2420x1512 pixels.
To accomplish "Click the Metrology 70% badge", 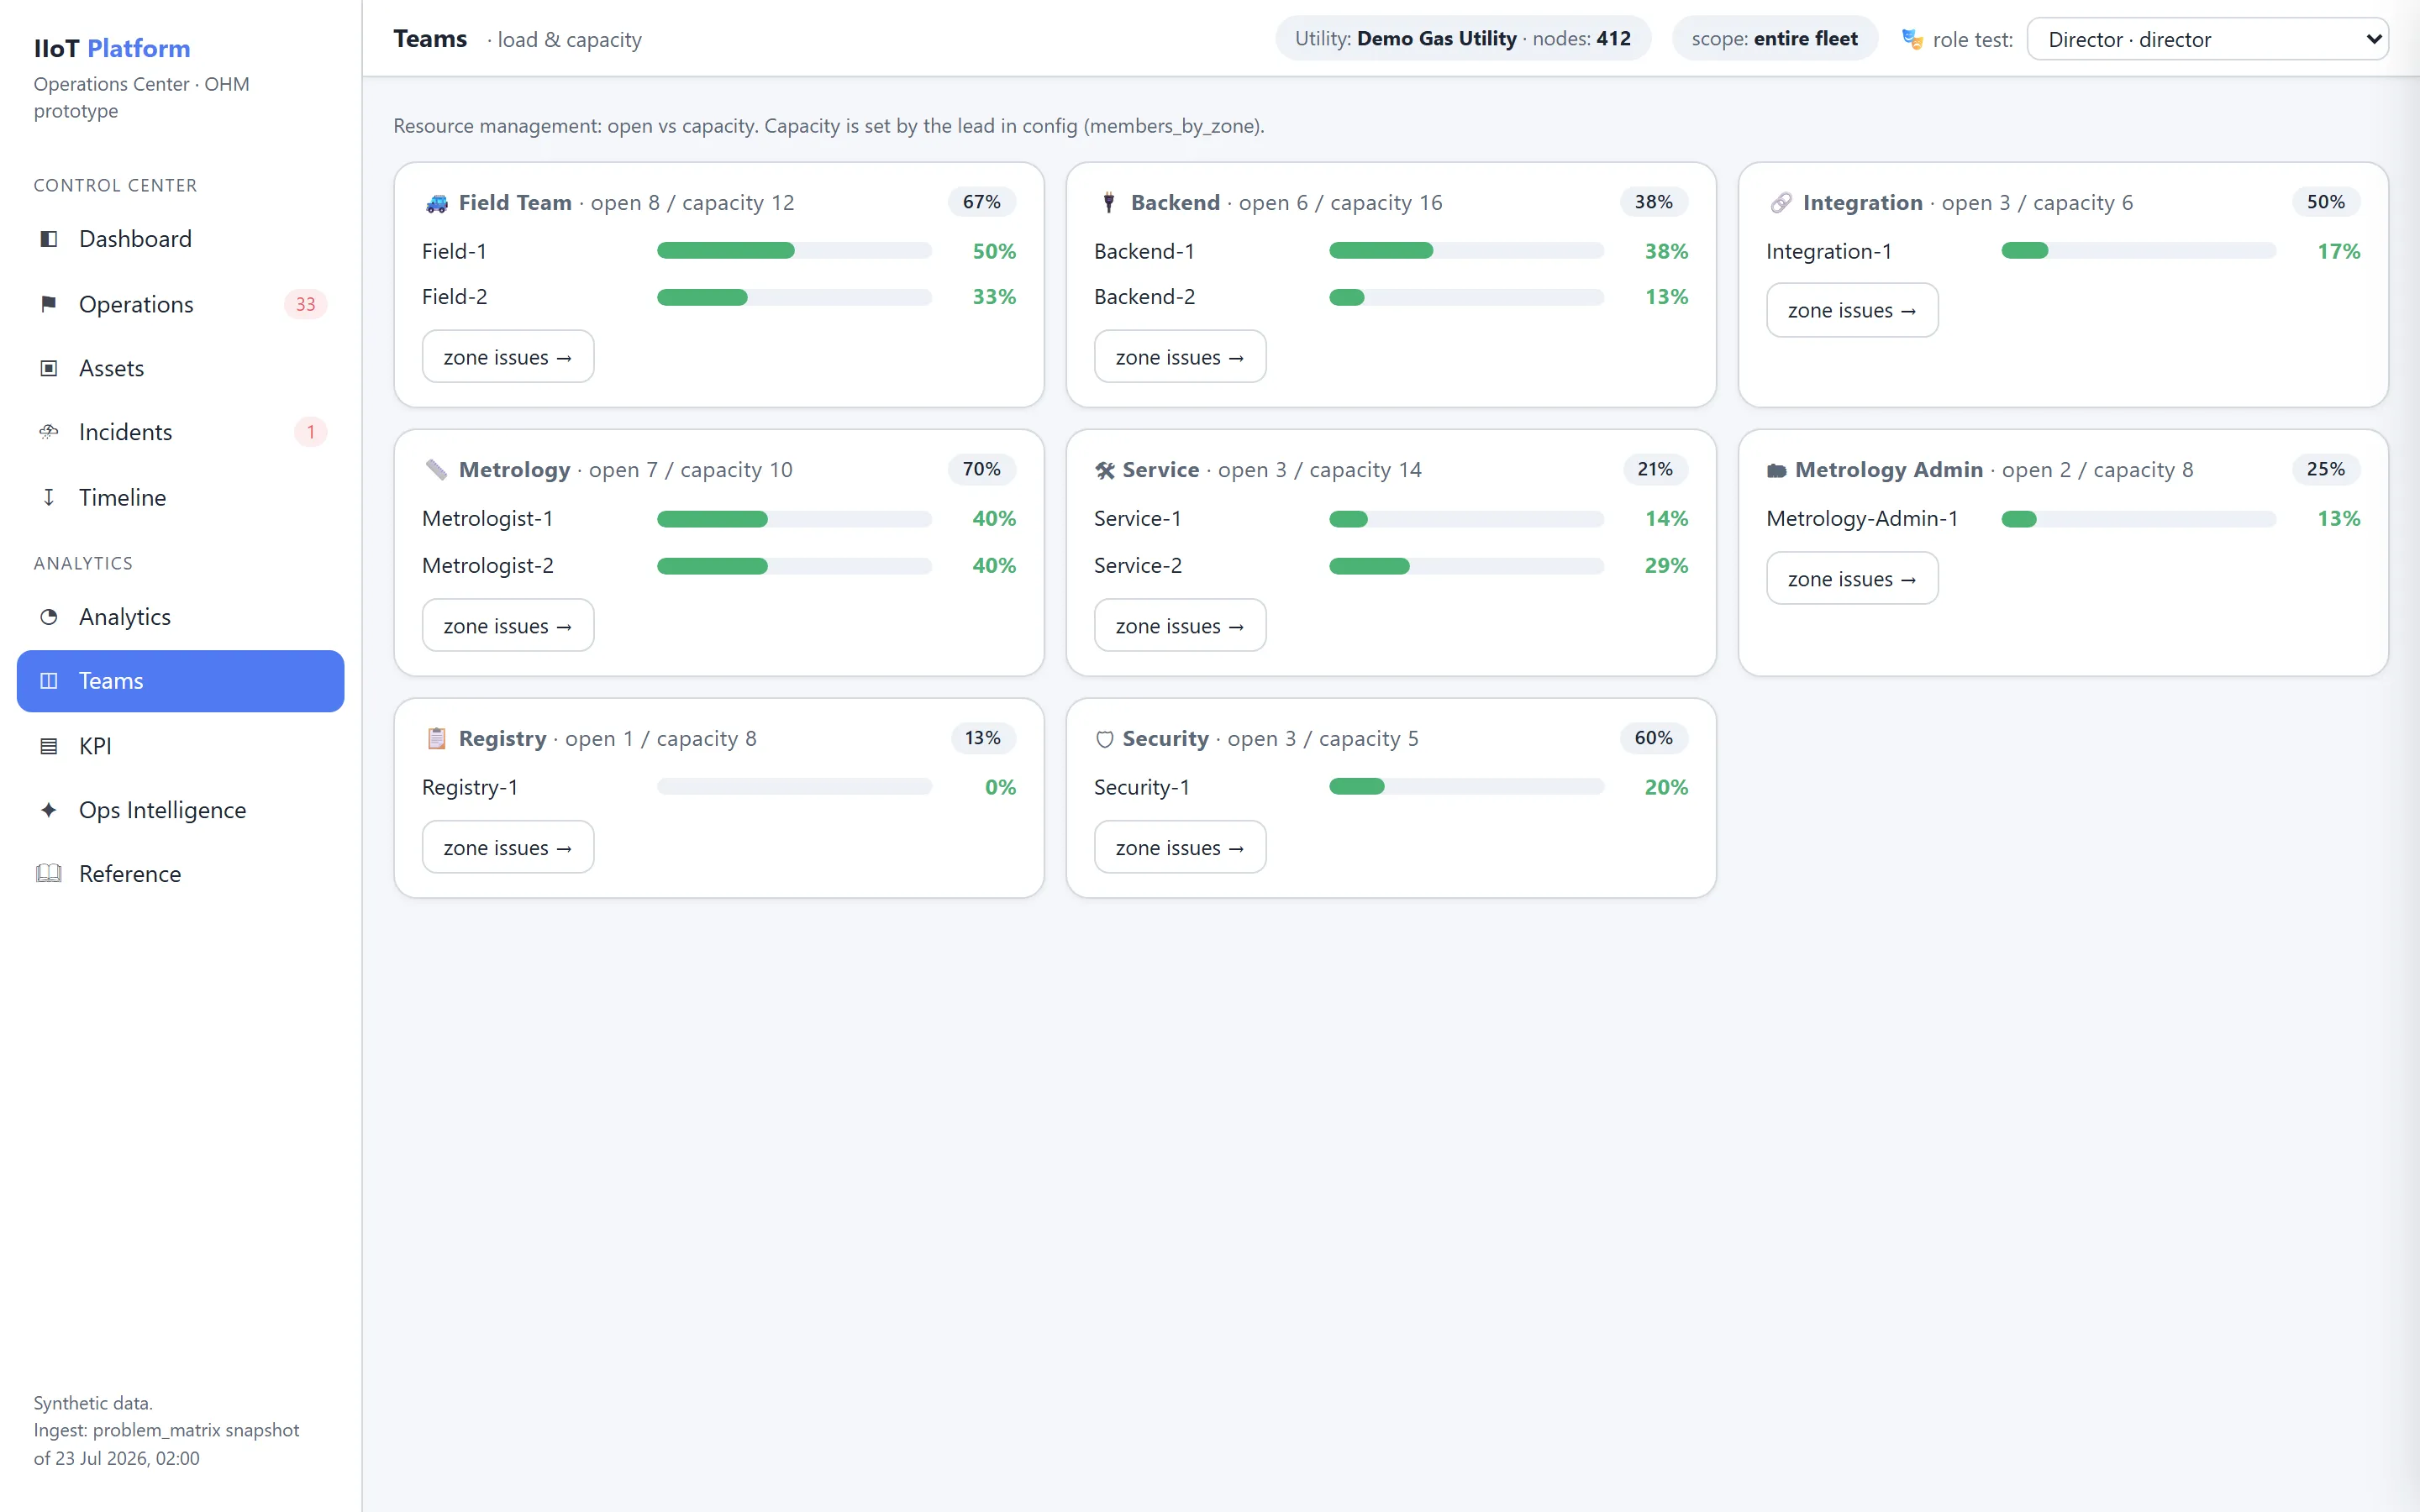I will click(981, 469).
